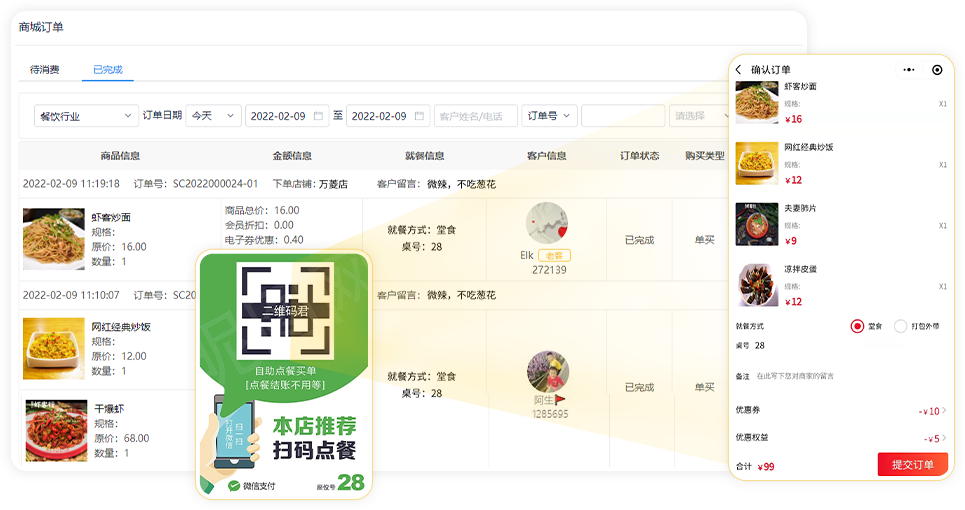
Task: Select 堂食 dining option
Action: 857,326
